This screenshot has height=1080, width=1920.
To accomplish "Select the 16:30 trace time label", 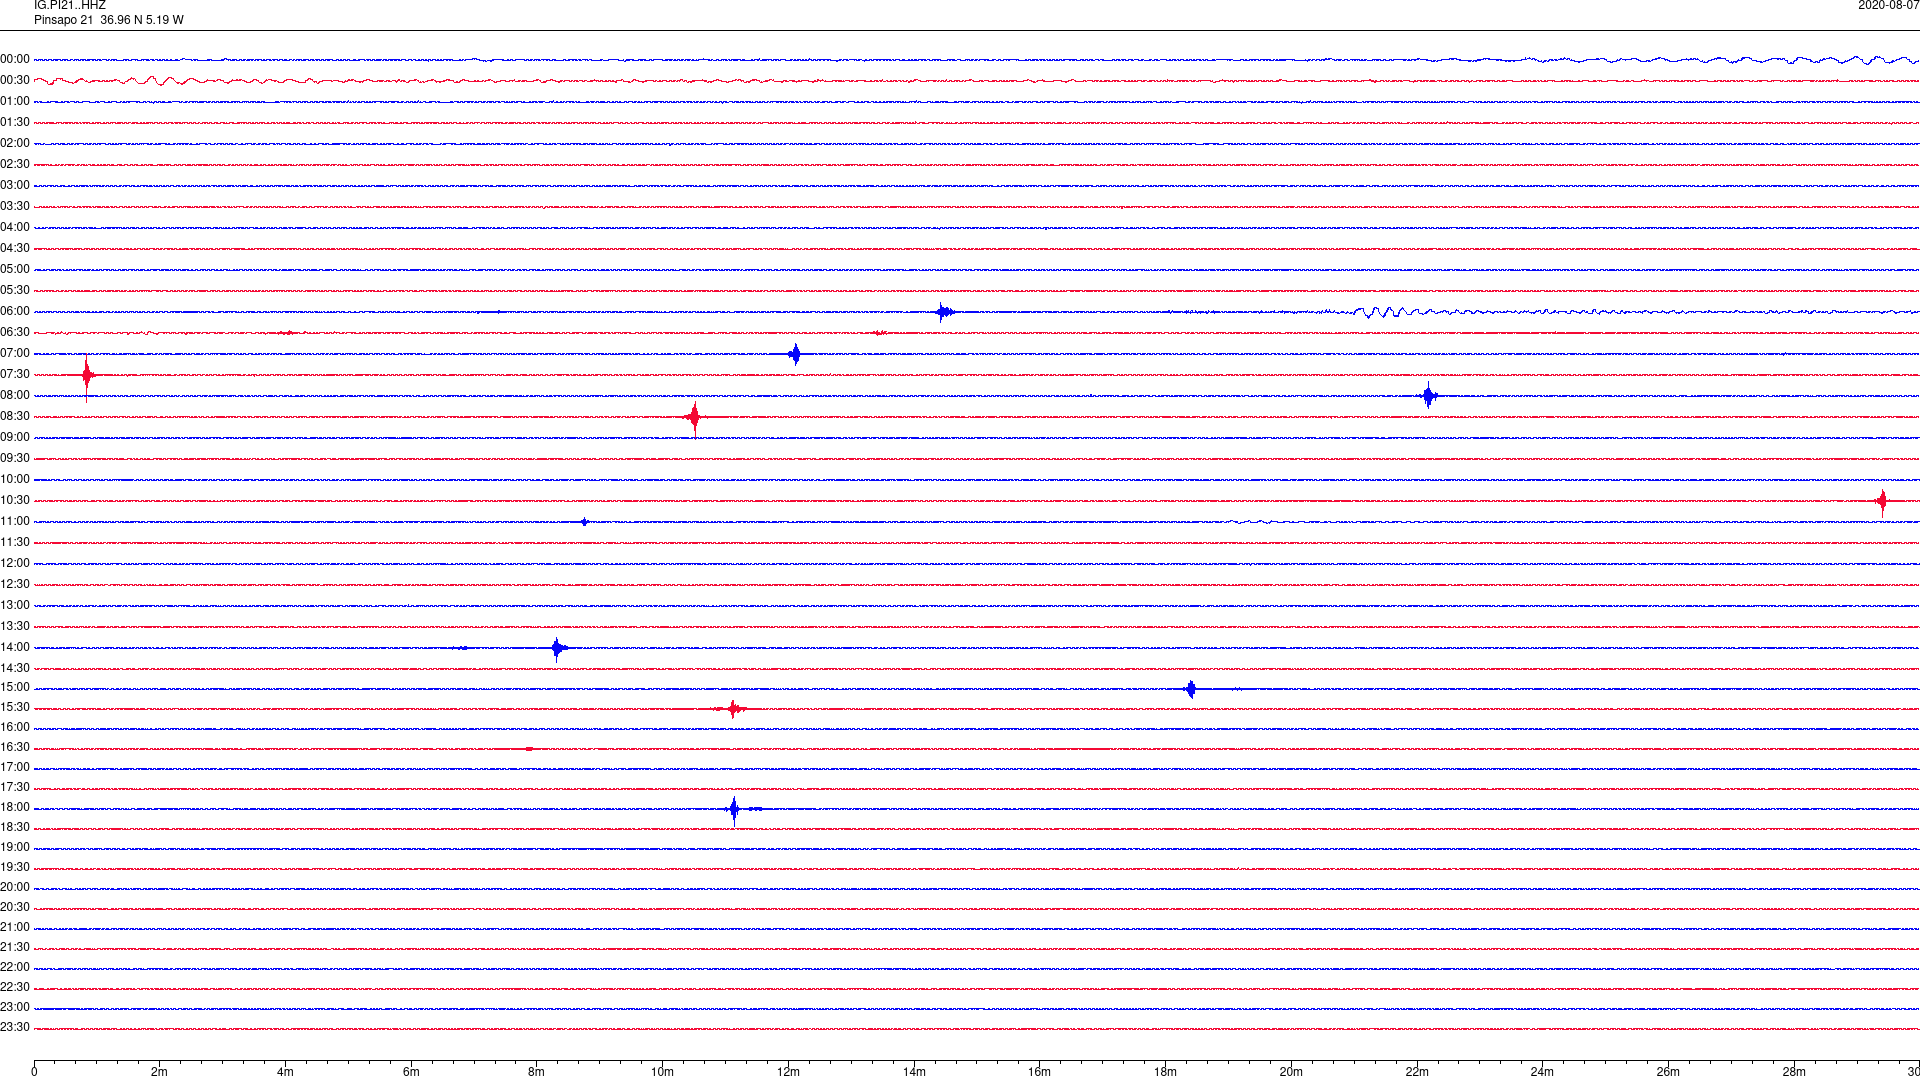I will click(x=15, y=747).
